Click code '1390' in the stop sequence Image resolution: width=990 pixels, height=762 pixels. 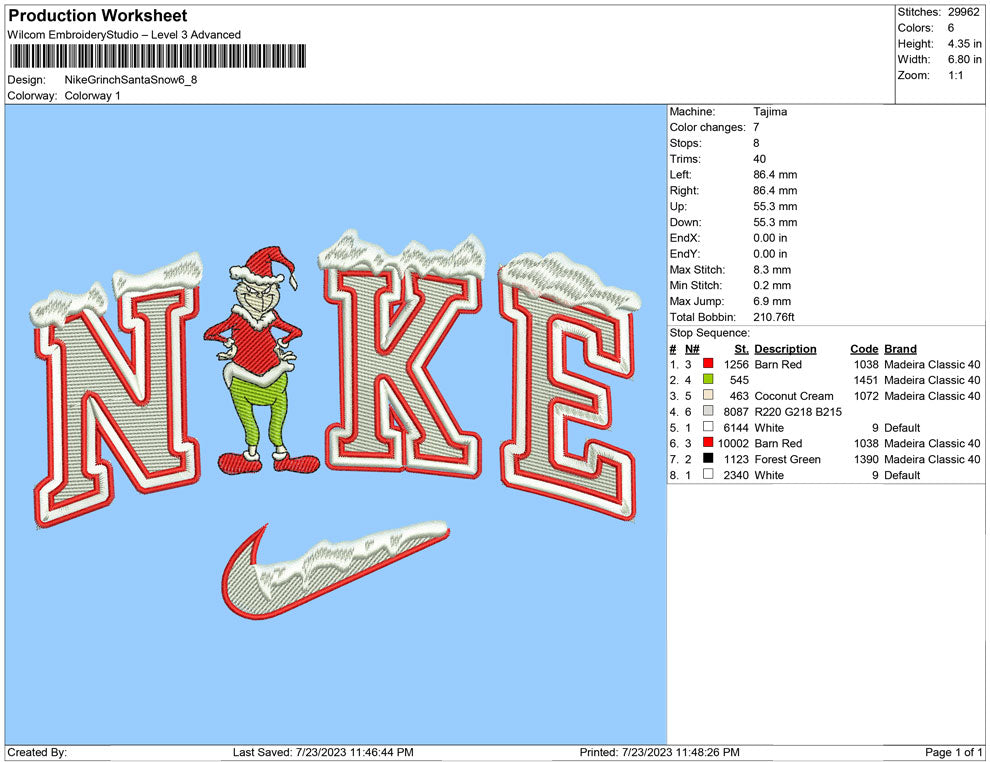point(866,459)
